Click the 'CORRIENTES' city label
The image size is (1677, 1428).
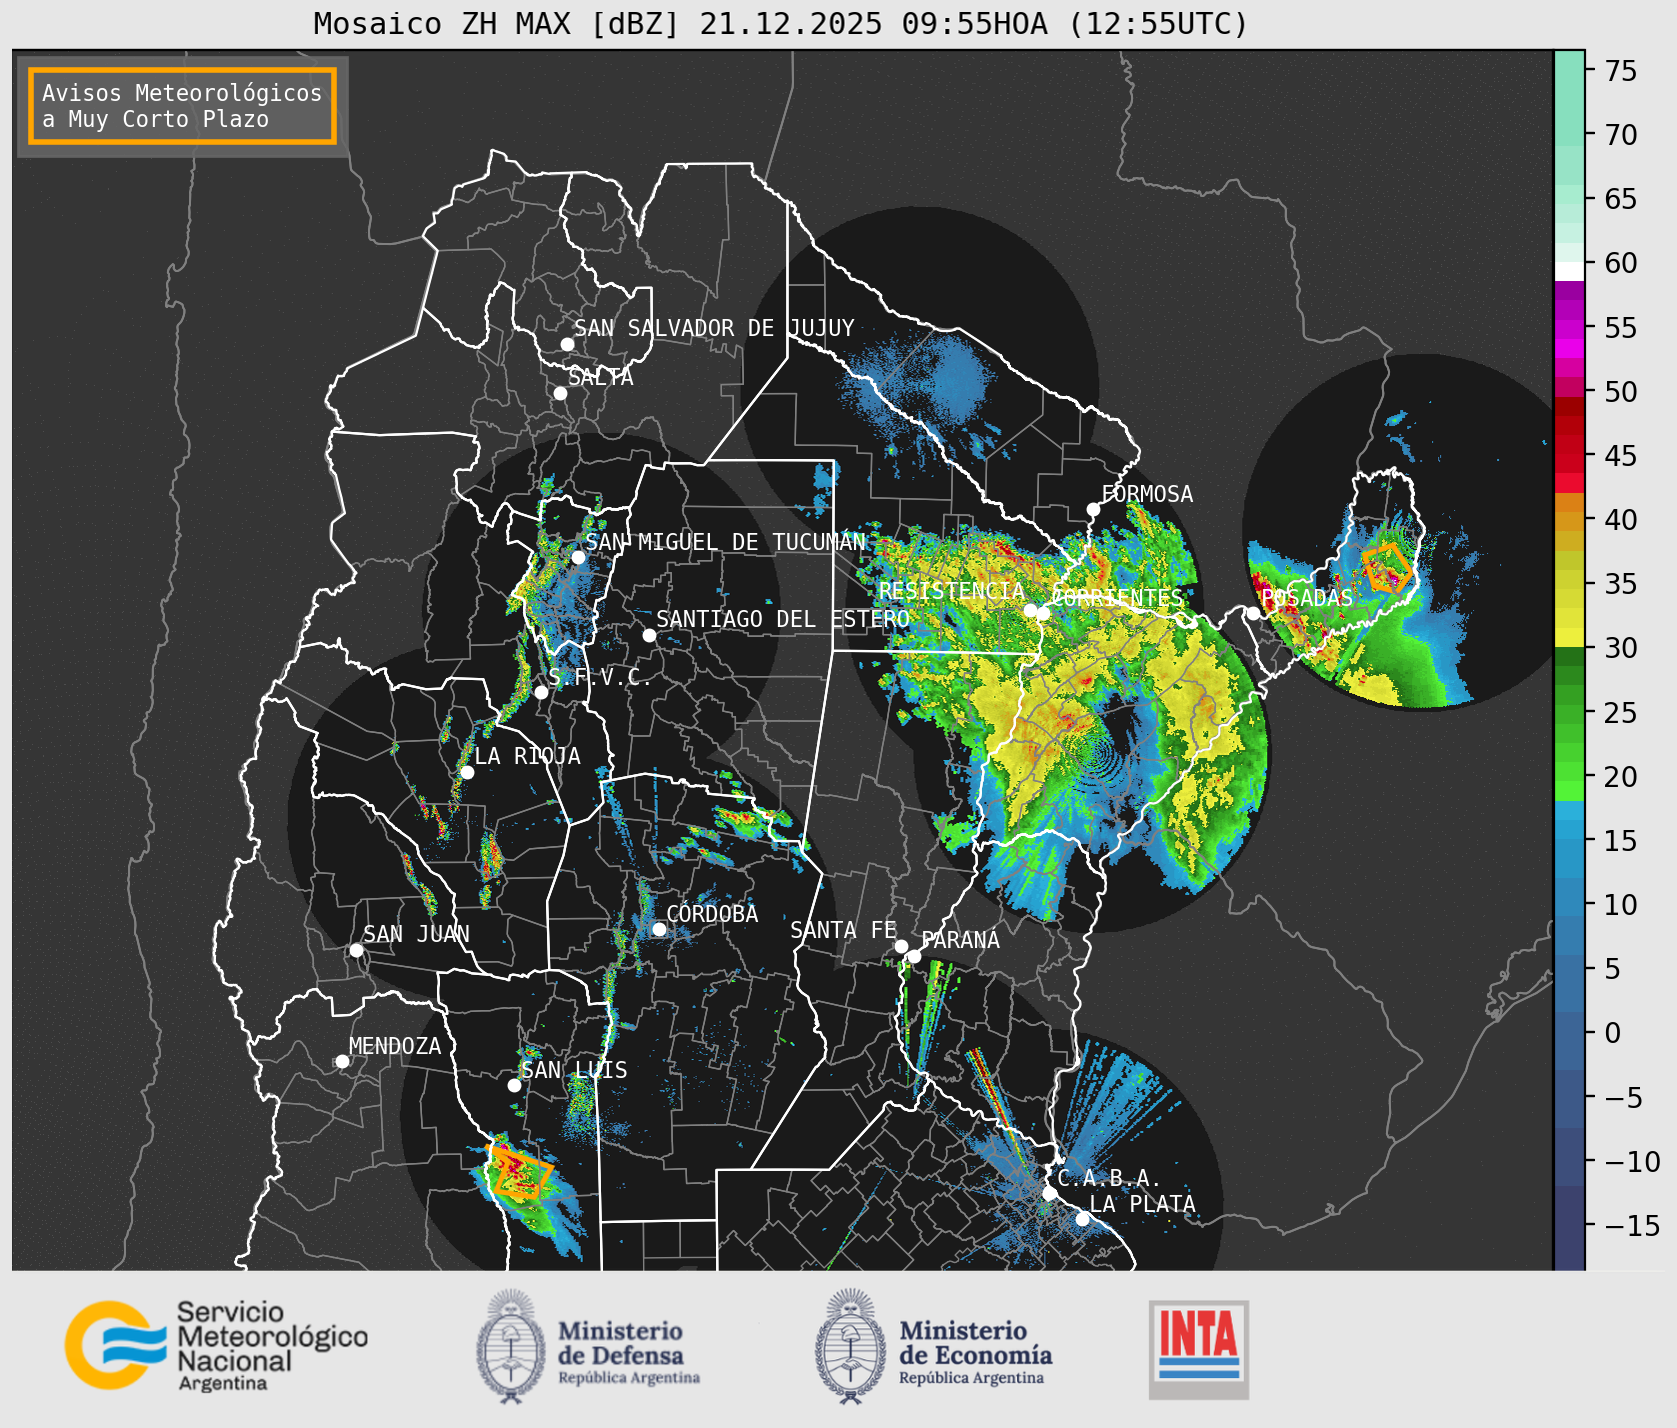coord(1116,598)
